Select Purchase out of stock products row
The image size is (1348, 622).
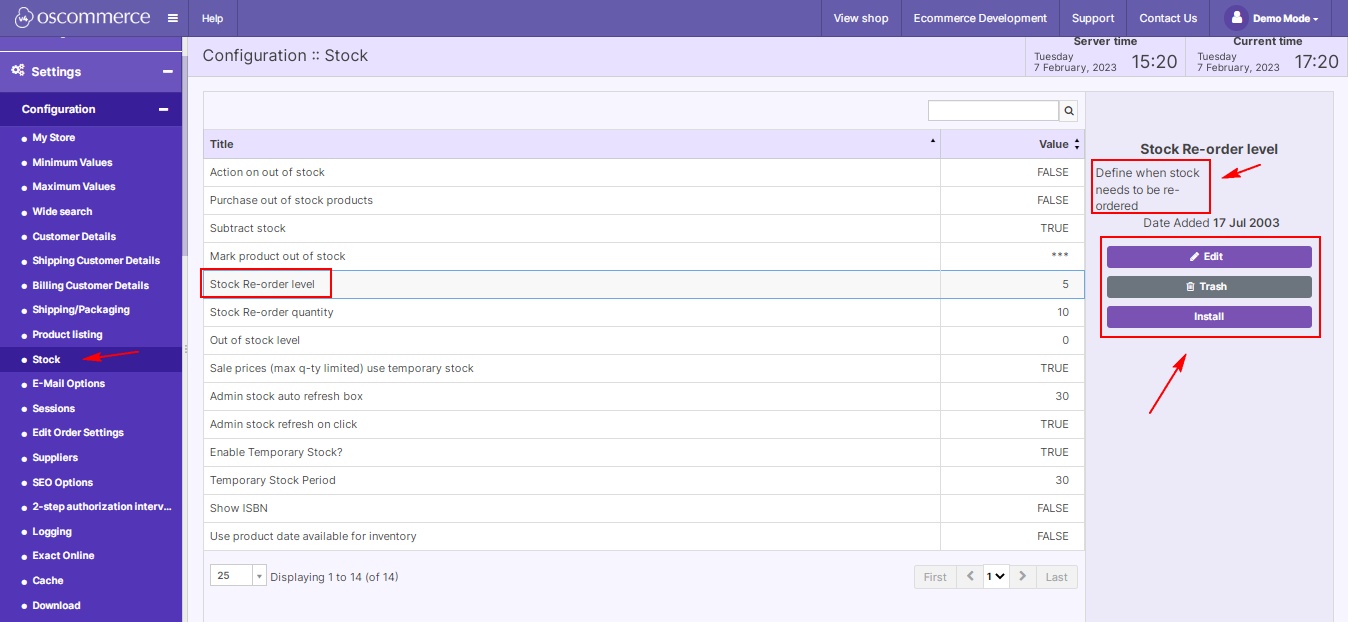tap(644, 200)
